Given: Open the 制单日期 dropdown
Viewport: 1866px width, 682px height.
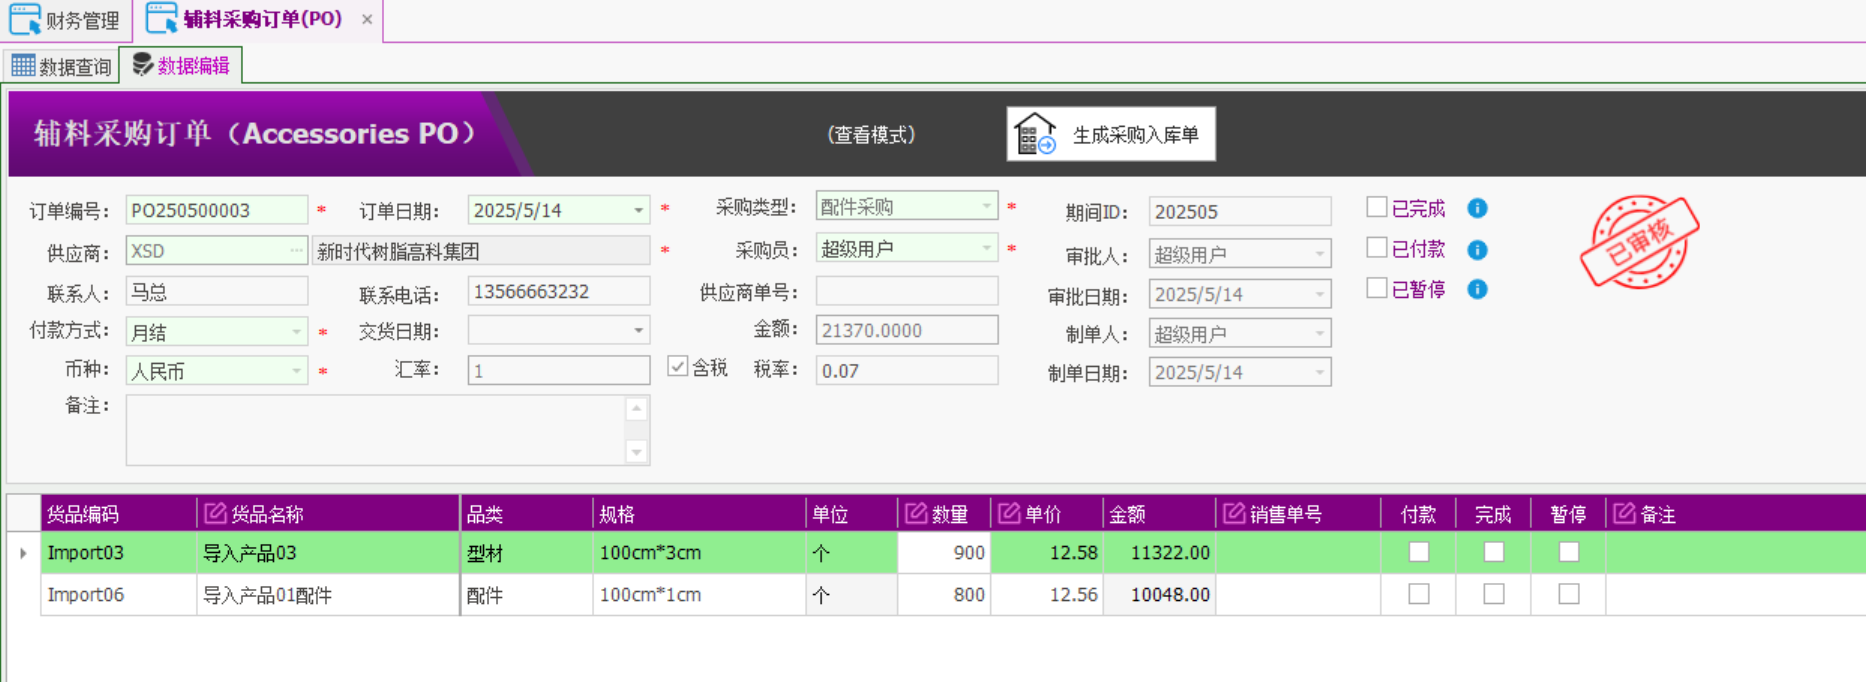Looking at the screenshot, I should [x=1319, y=372].
